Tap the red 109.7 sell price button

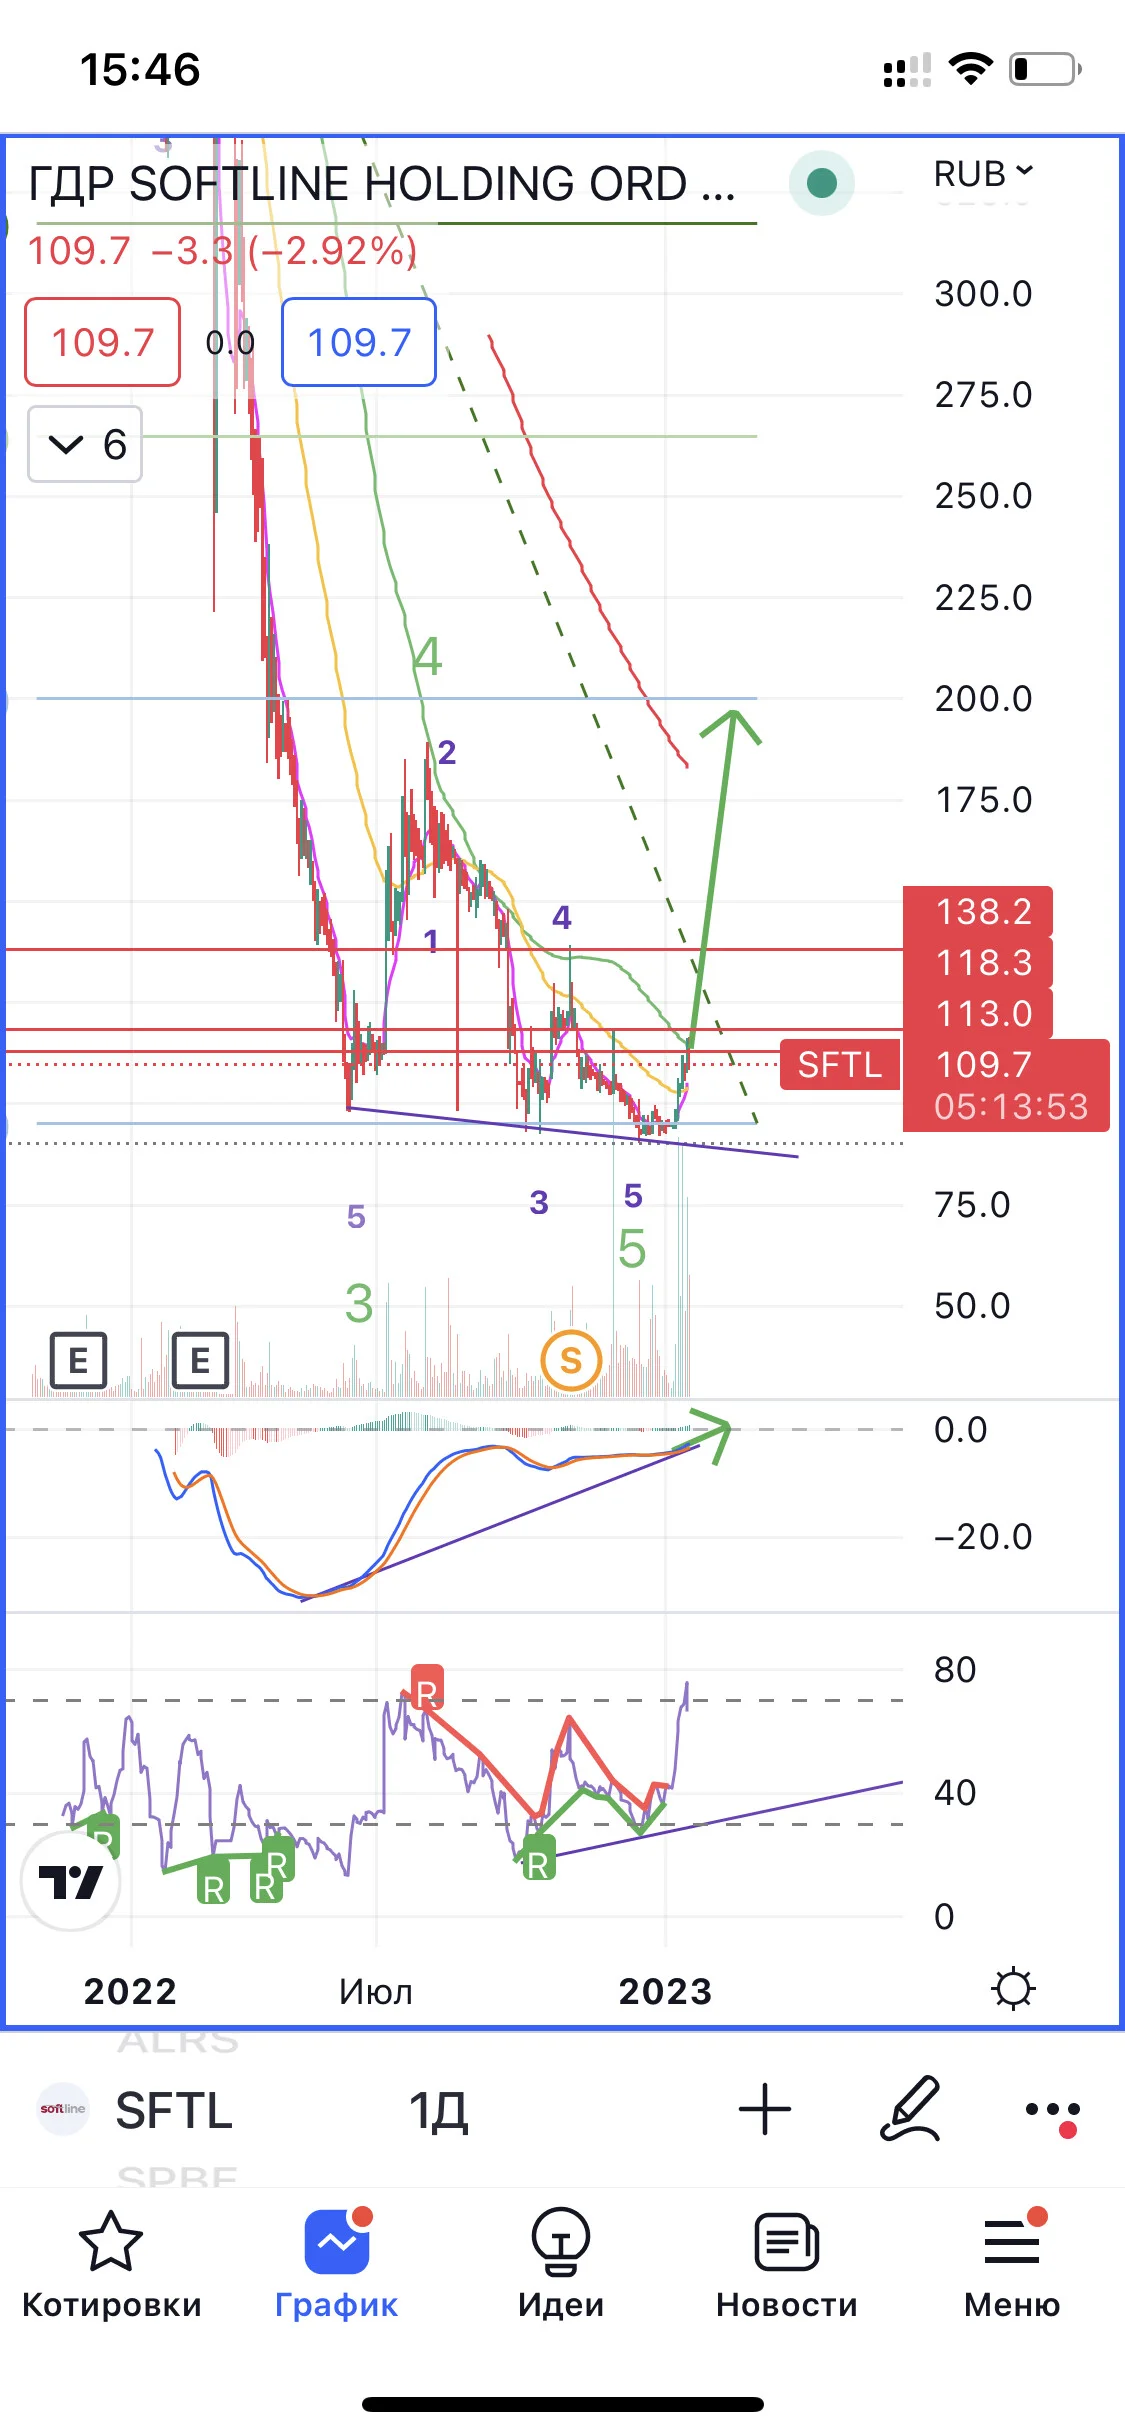tap(103, 342)
